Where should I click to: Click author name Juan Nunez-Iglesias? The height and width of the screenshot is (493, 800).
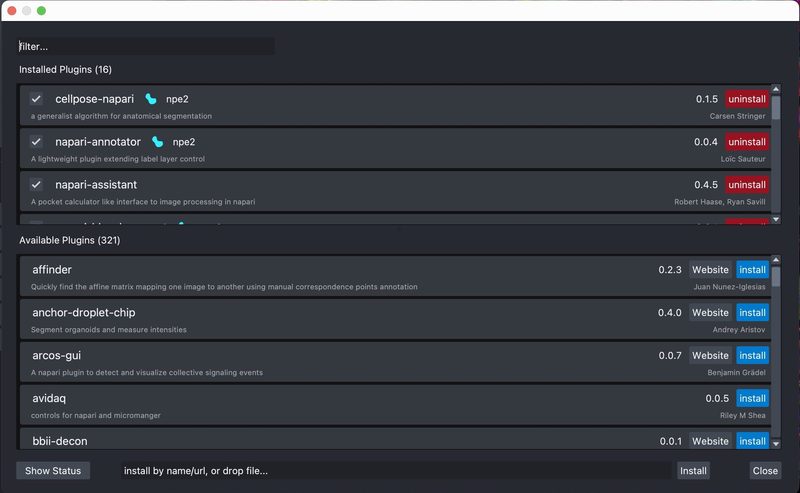[x=729, y=287]
